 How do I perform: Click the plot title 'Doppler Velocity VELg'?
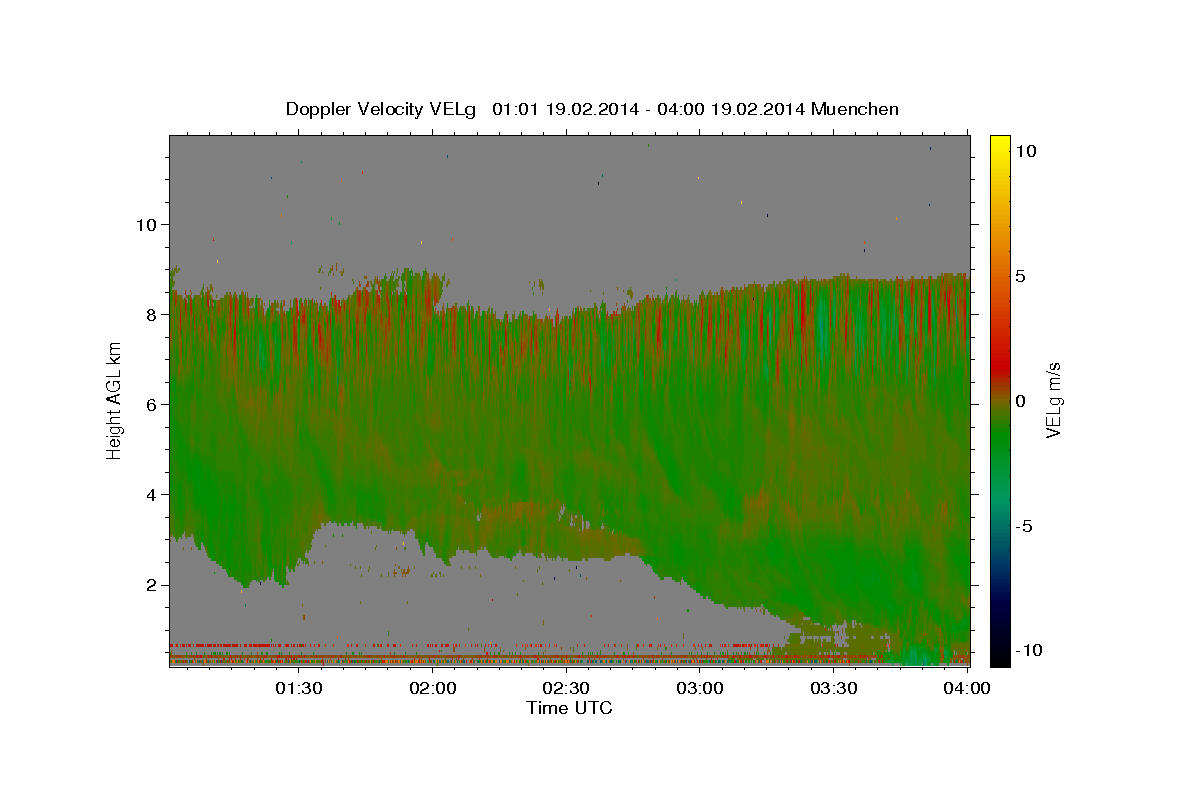(383, 109)
